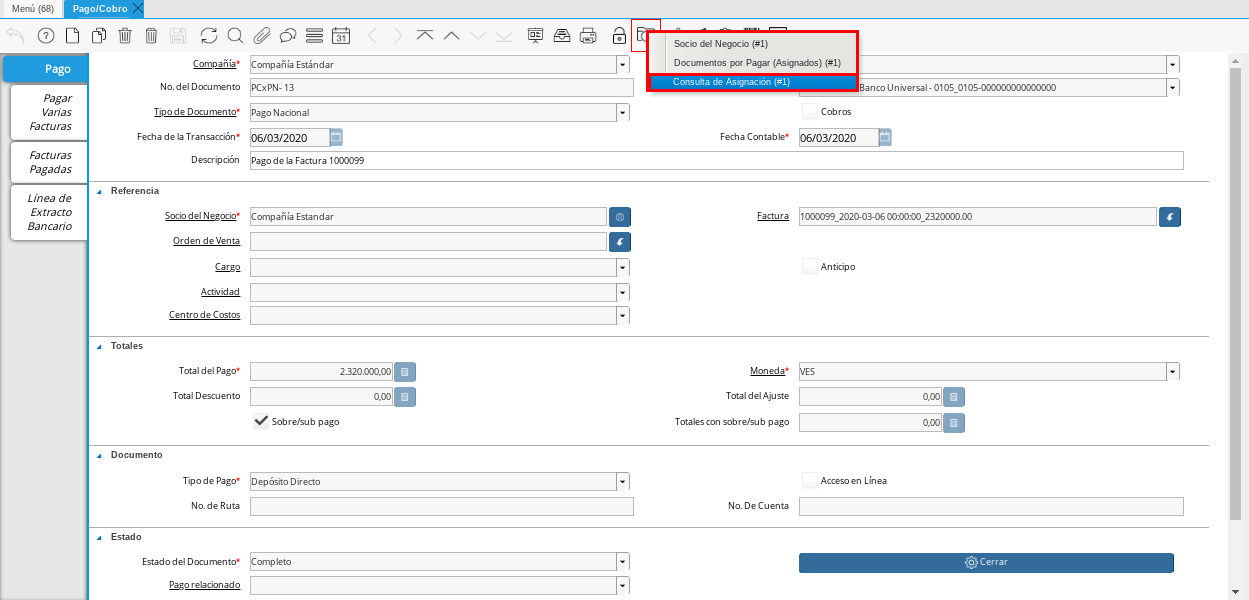Open date picker for Fecha de la Transacción
Image resolution: width=1249 pixels, height=600 pixels.
(x=336, y=137)
